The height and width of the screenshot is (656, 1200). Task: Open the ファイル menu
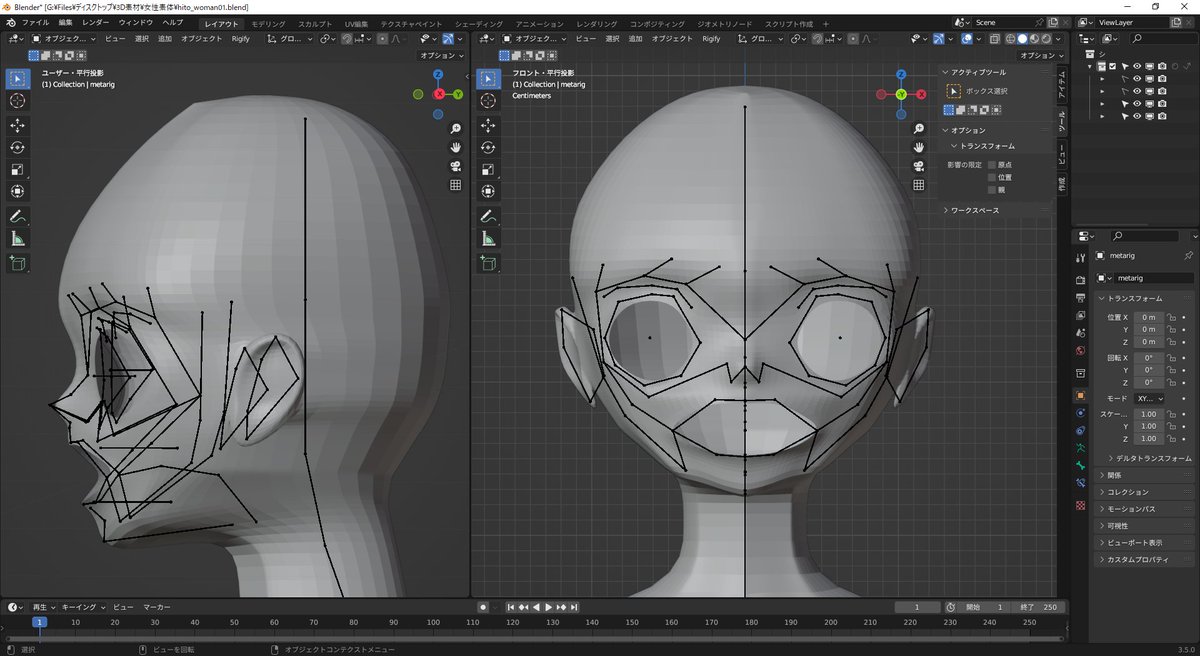(35, 22)
